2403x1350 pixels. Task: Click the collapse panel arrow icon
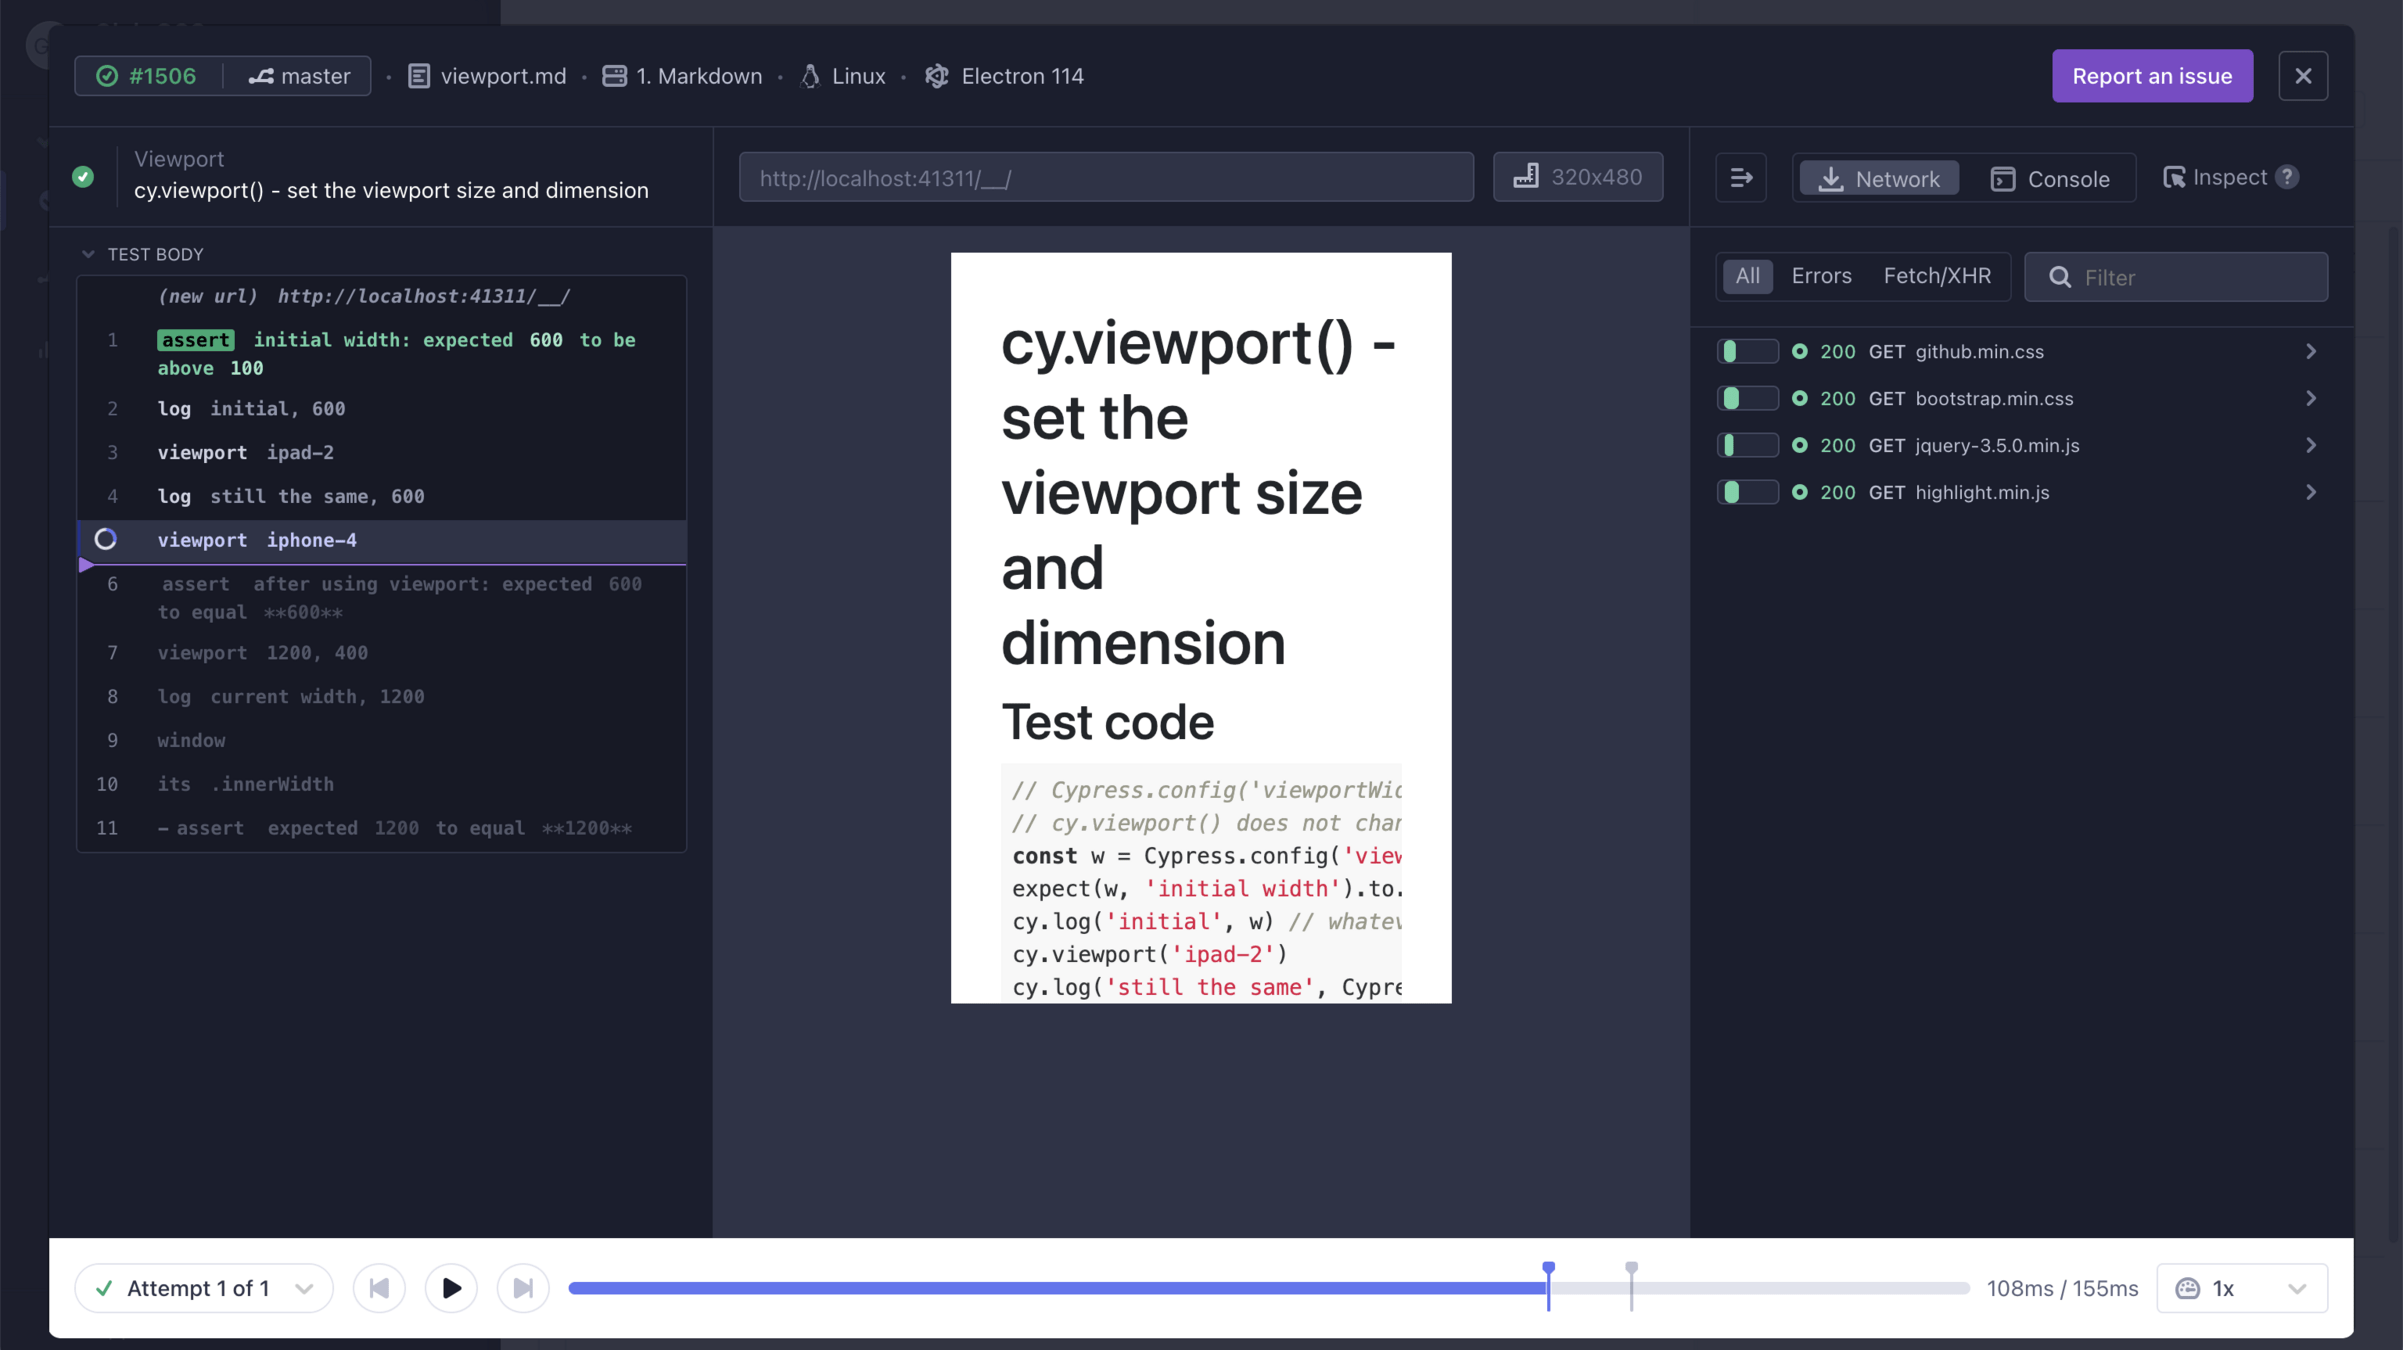[x=1741, y=178]
